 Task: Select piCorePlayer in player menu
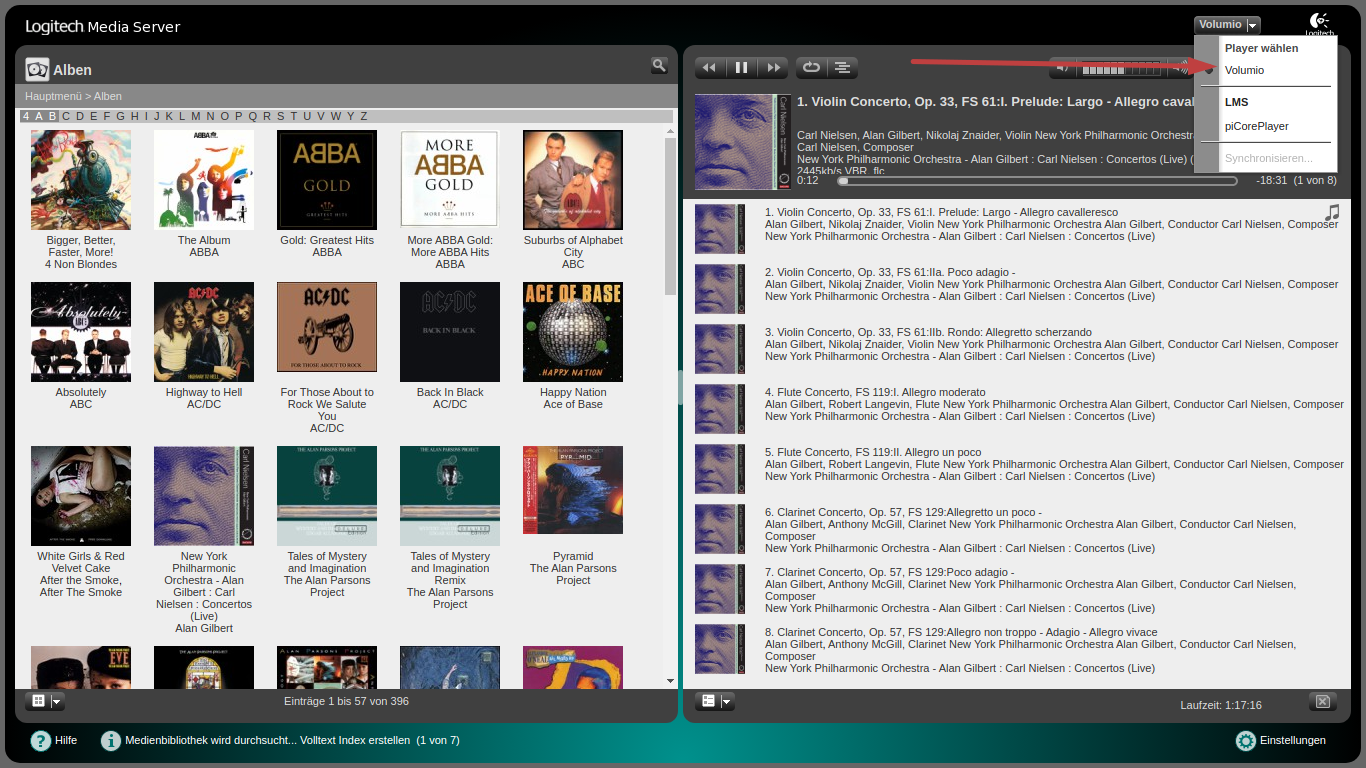[x=1256, y=126]
